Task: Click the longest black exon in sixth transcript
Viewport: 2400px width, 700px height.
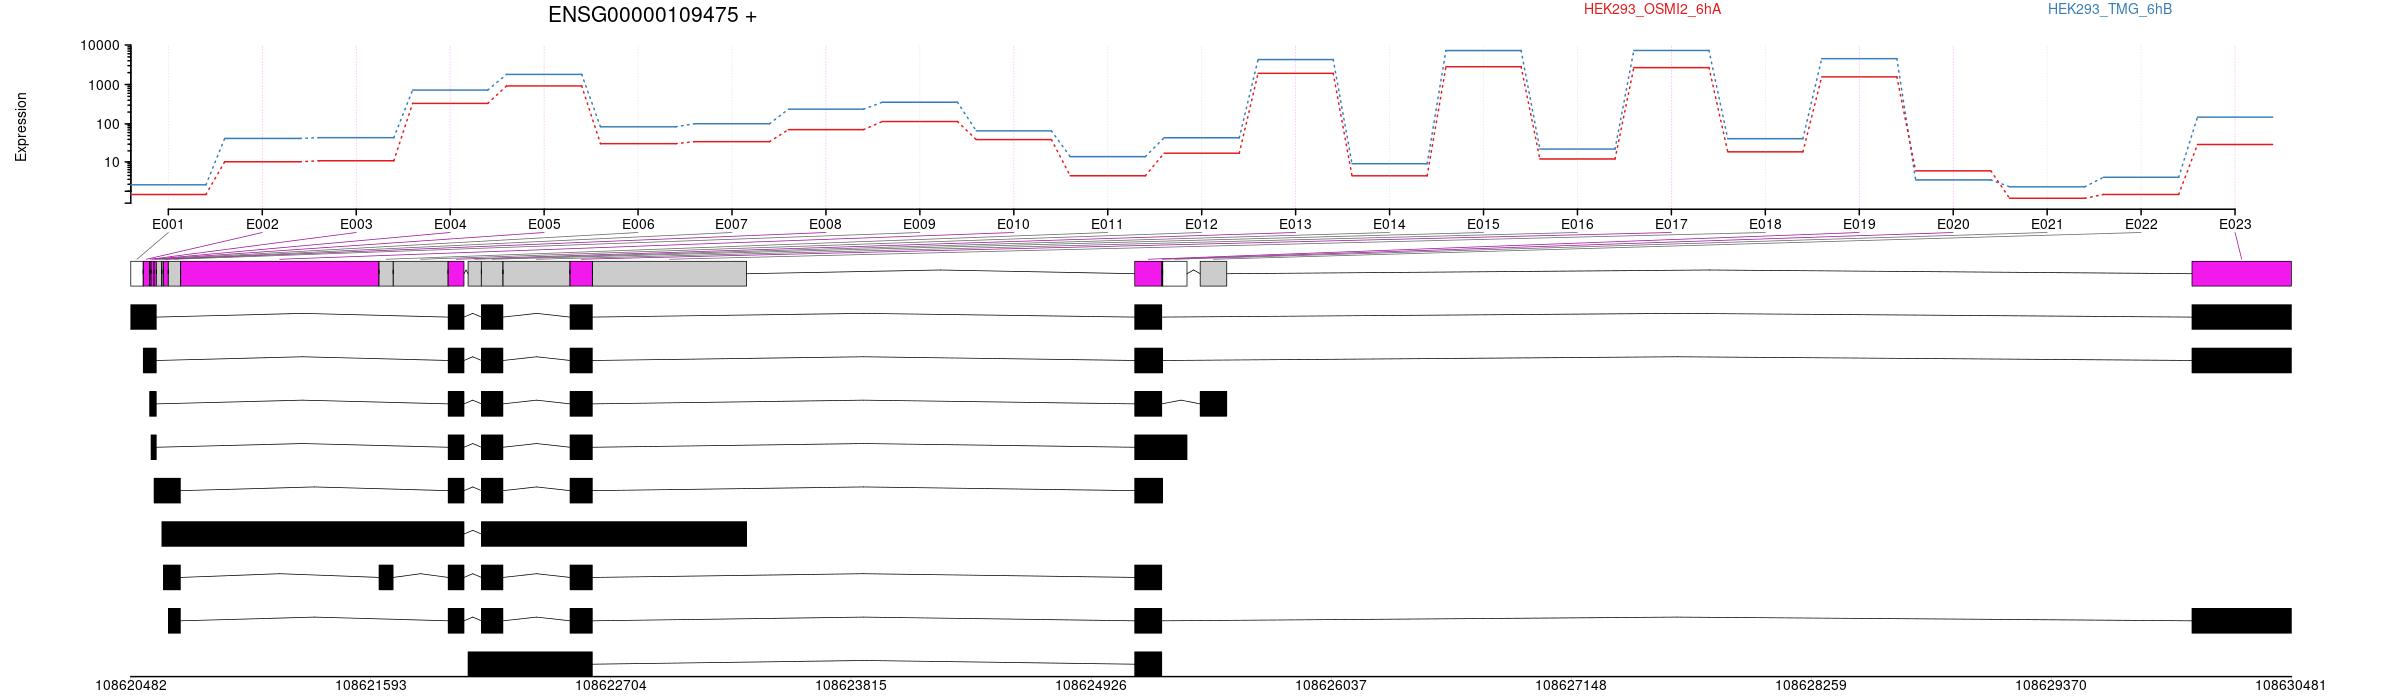Action: tap(313, 534)
